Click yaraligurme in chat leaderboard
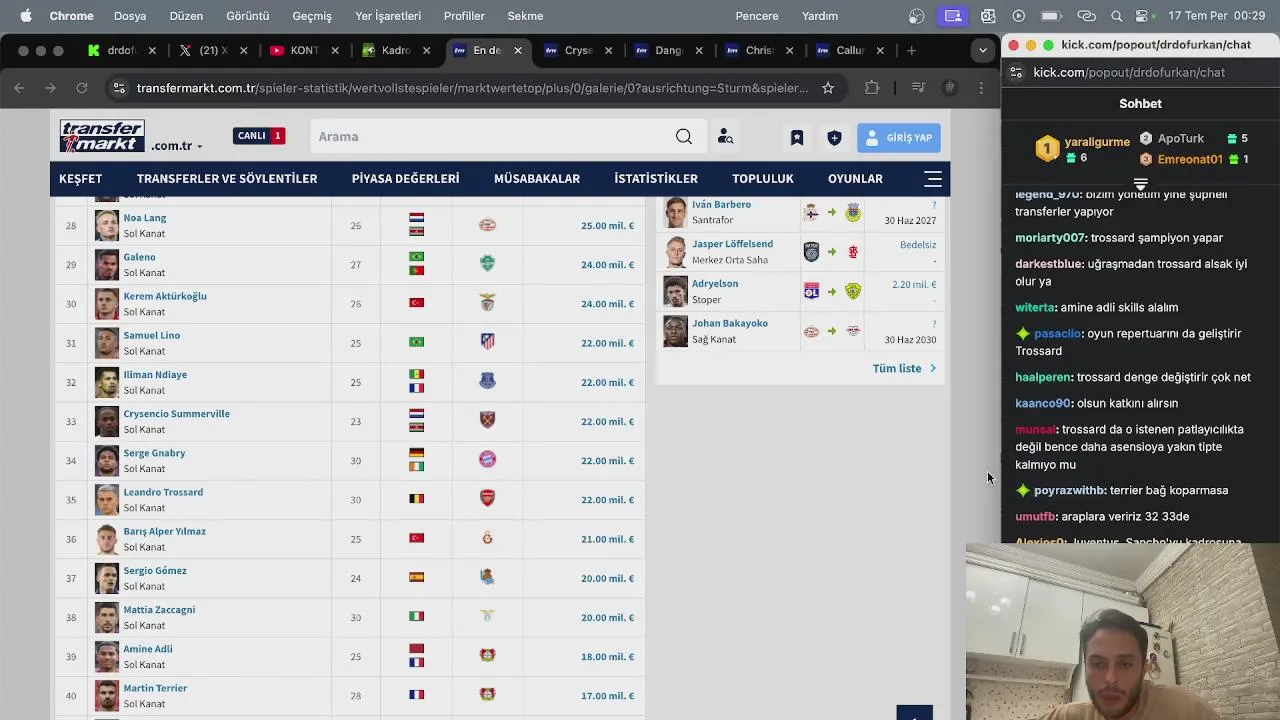1280x720 pixels. pos(1097,142)
